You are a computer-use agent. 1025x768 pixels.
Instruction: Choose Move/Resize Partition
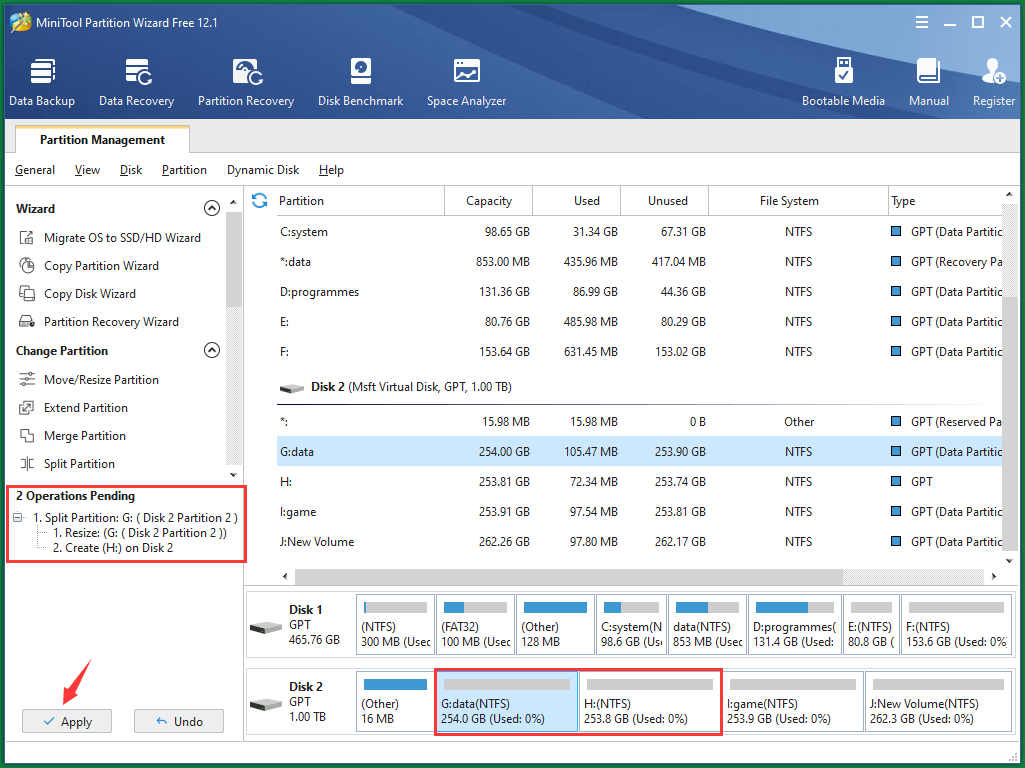[x=101, y=380]
